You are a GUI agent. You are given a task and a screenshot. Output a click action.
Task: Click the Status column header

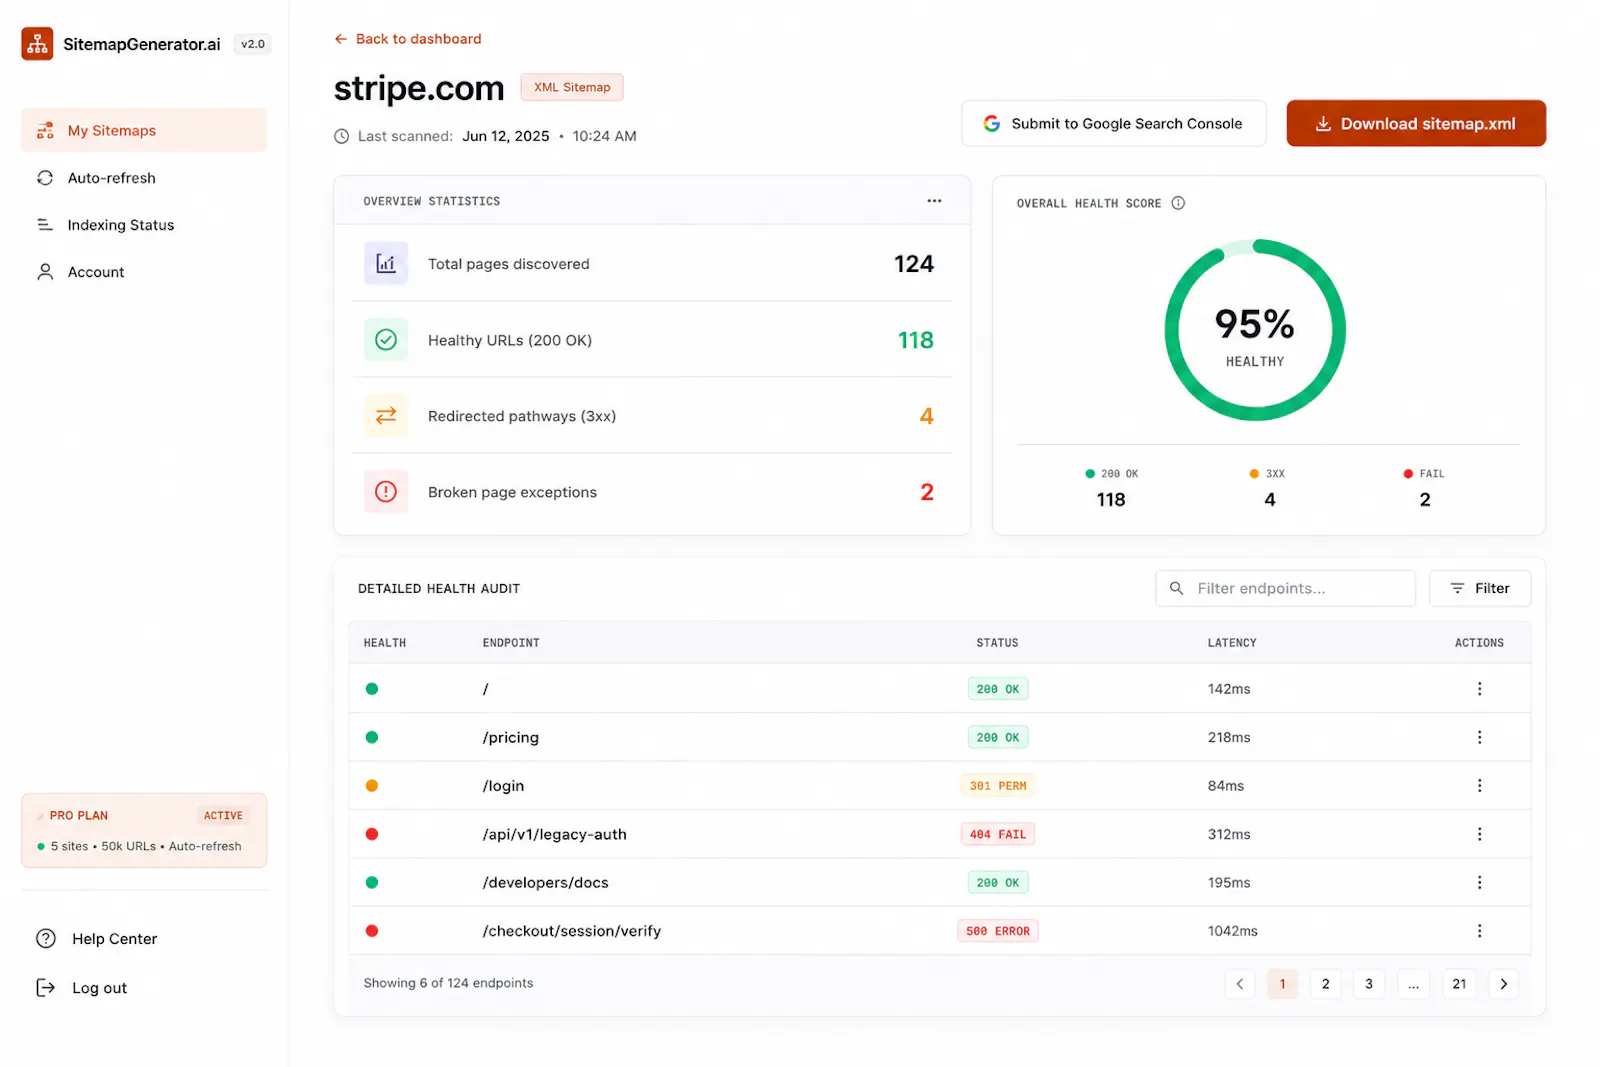(997, 643)
